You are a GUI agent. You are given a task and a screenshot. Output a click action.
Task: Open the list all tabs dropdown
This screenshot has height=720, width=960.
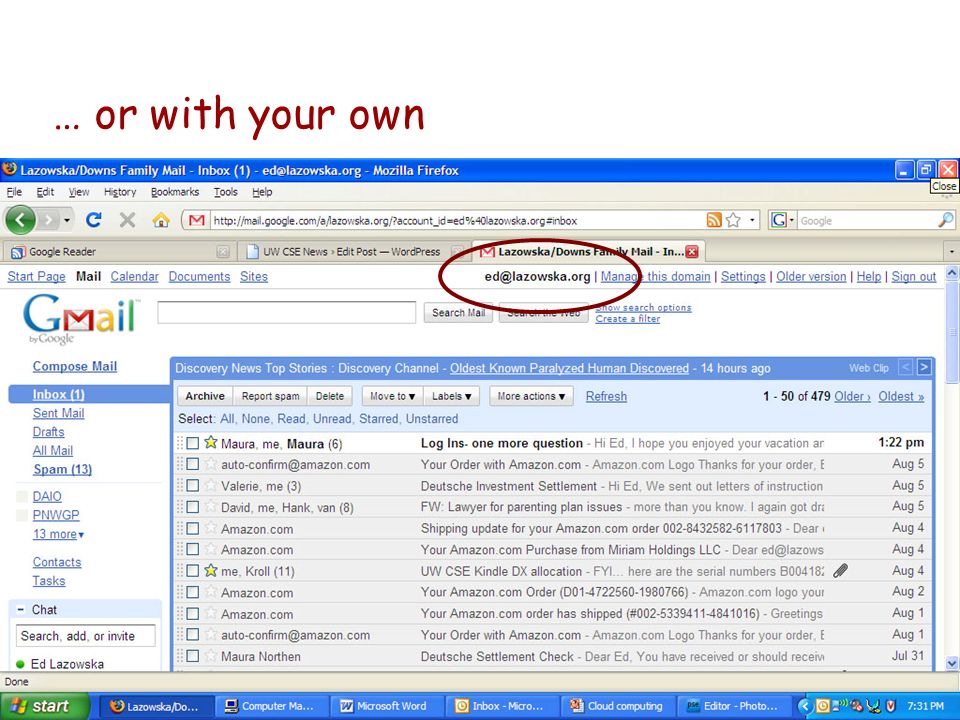pos(951,252)
